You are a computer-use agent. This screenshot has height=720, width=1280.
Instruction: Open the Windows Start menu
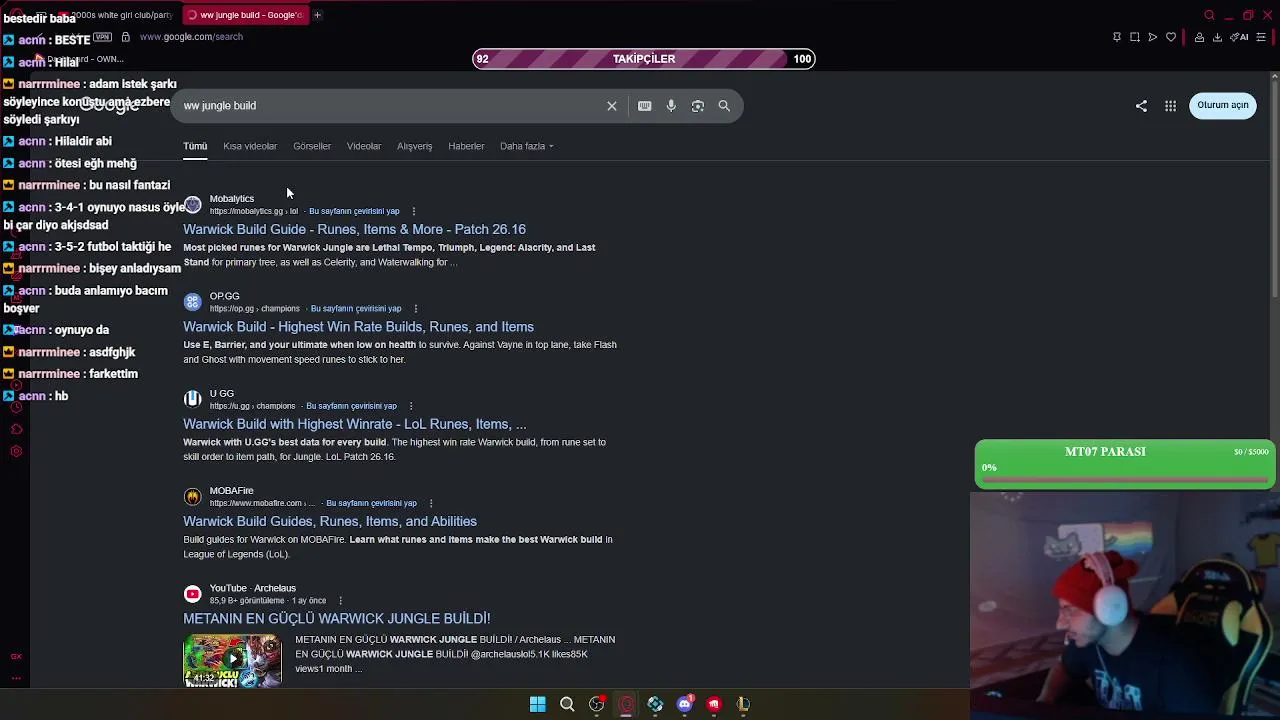coord(538,704)
